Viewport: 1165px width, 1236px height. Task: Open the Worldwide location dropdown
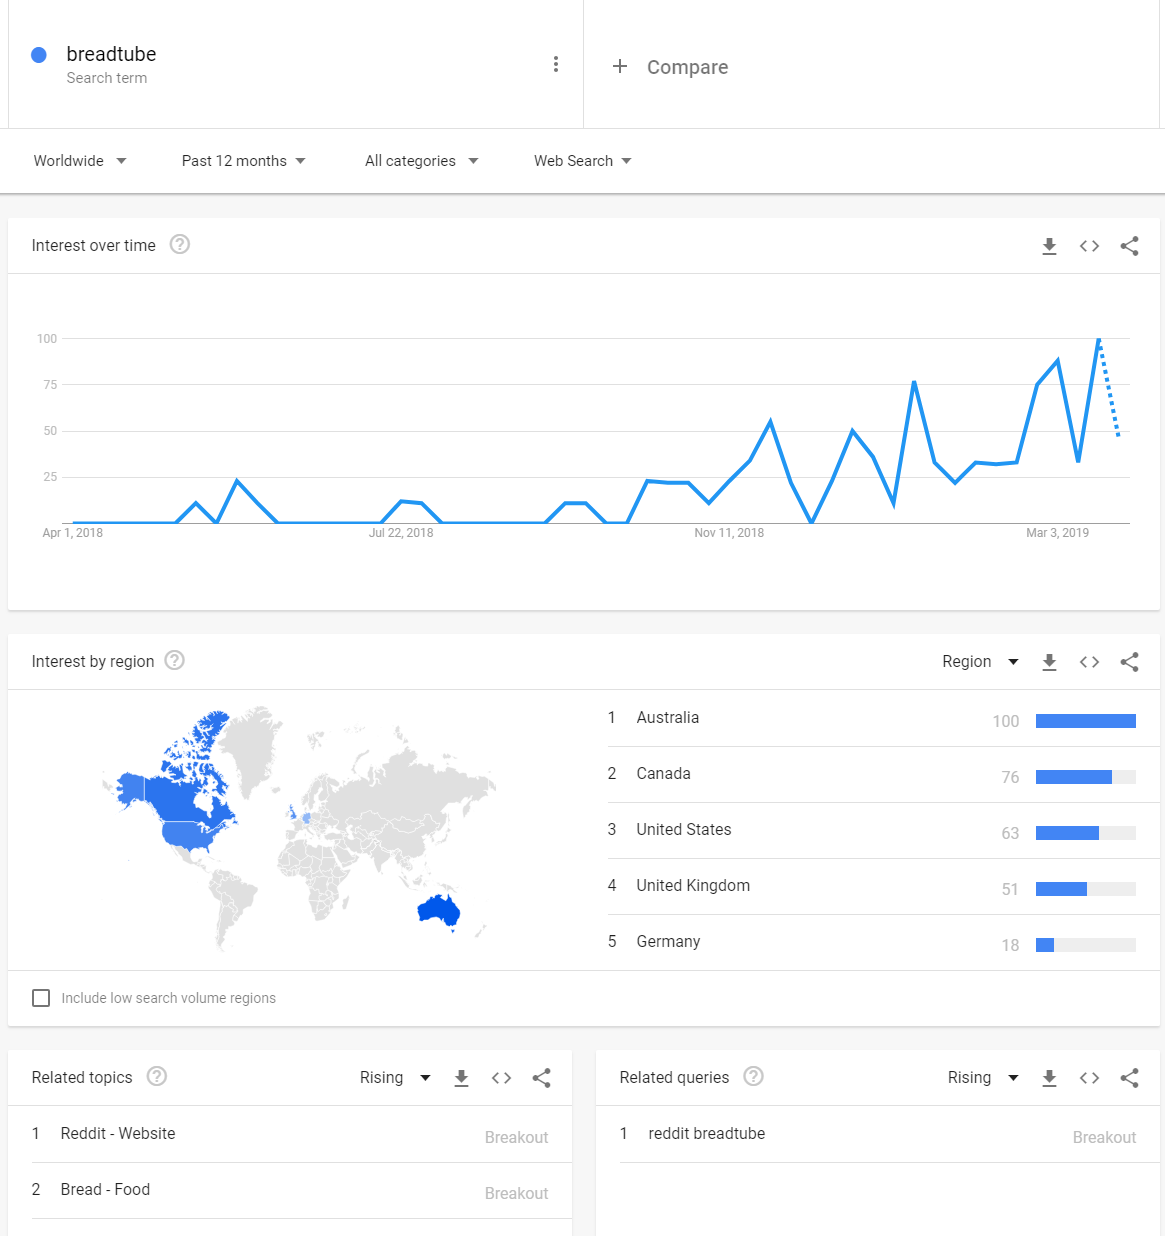(80, 161)
